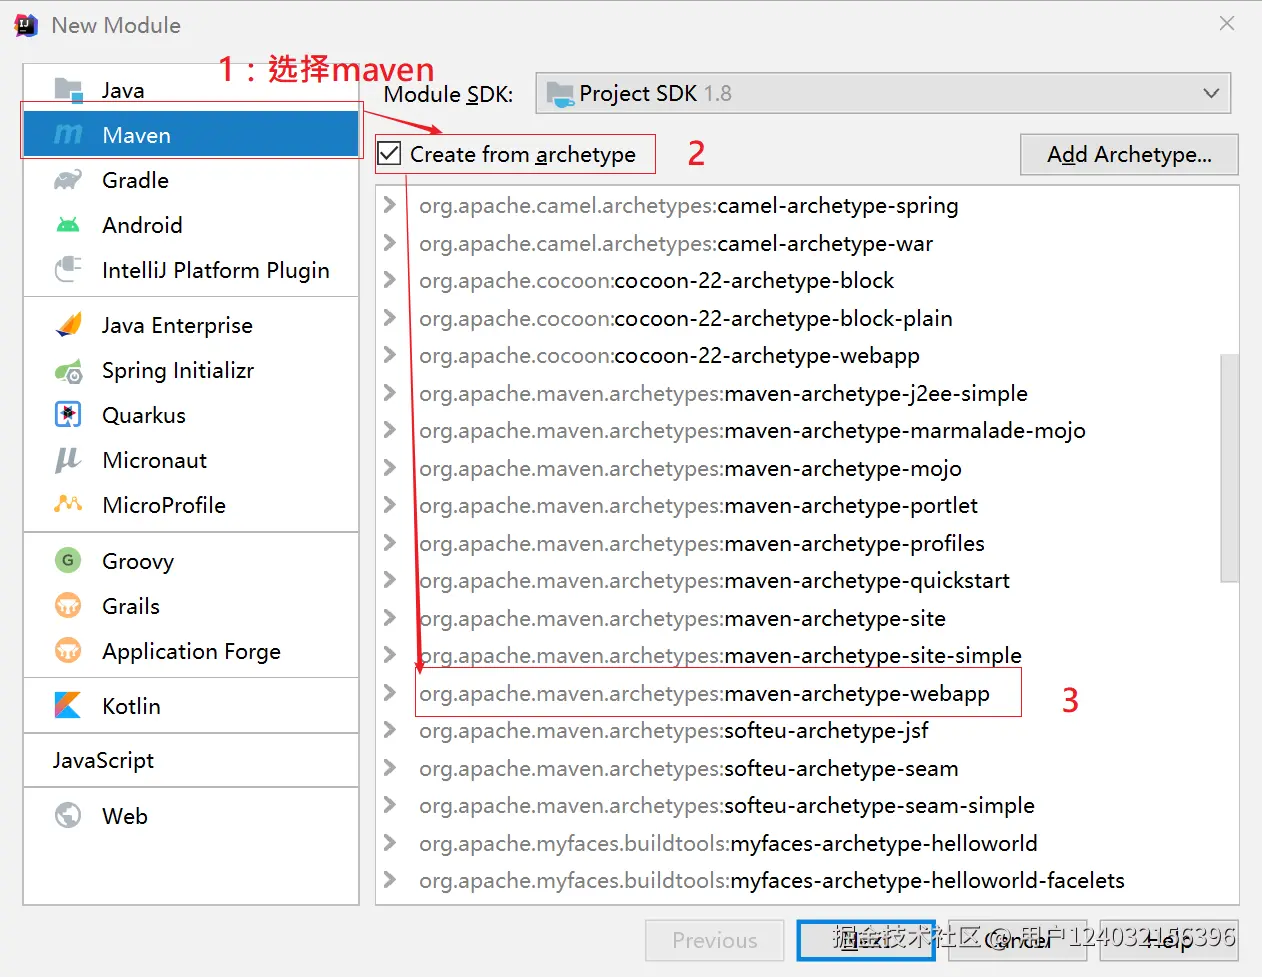Click Add Archetype button
Image resolution: width=1262 pixels, height=977 pixels.
tap(1129, 154)
